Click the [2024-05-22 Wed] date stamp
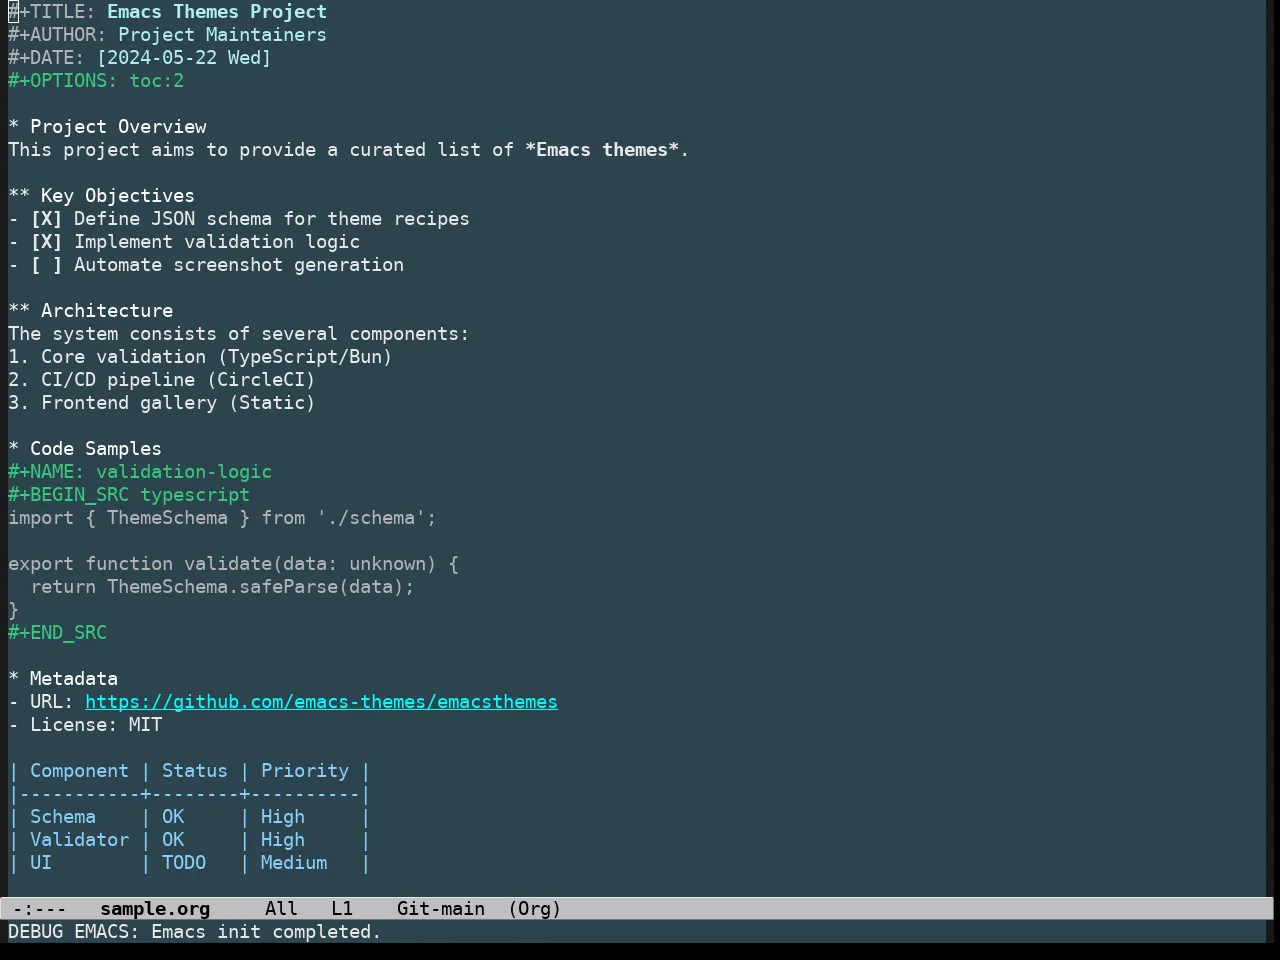The height and width of the screenshot is (960, 1280). pyautogui.click(x=184, y=58)
